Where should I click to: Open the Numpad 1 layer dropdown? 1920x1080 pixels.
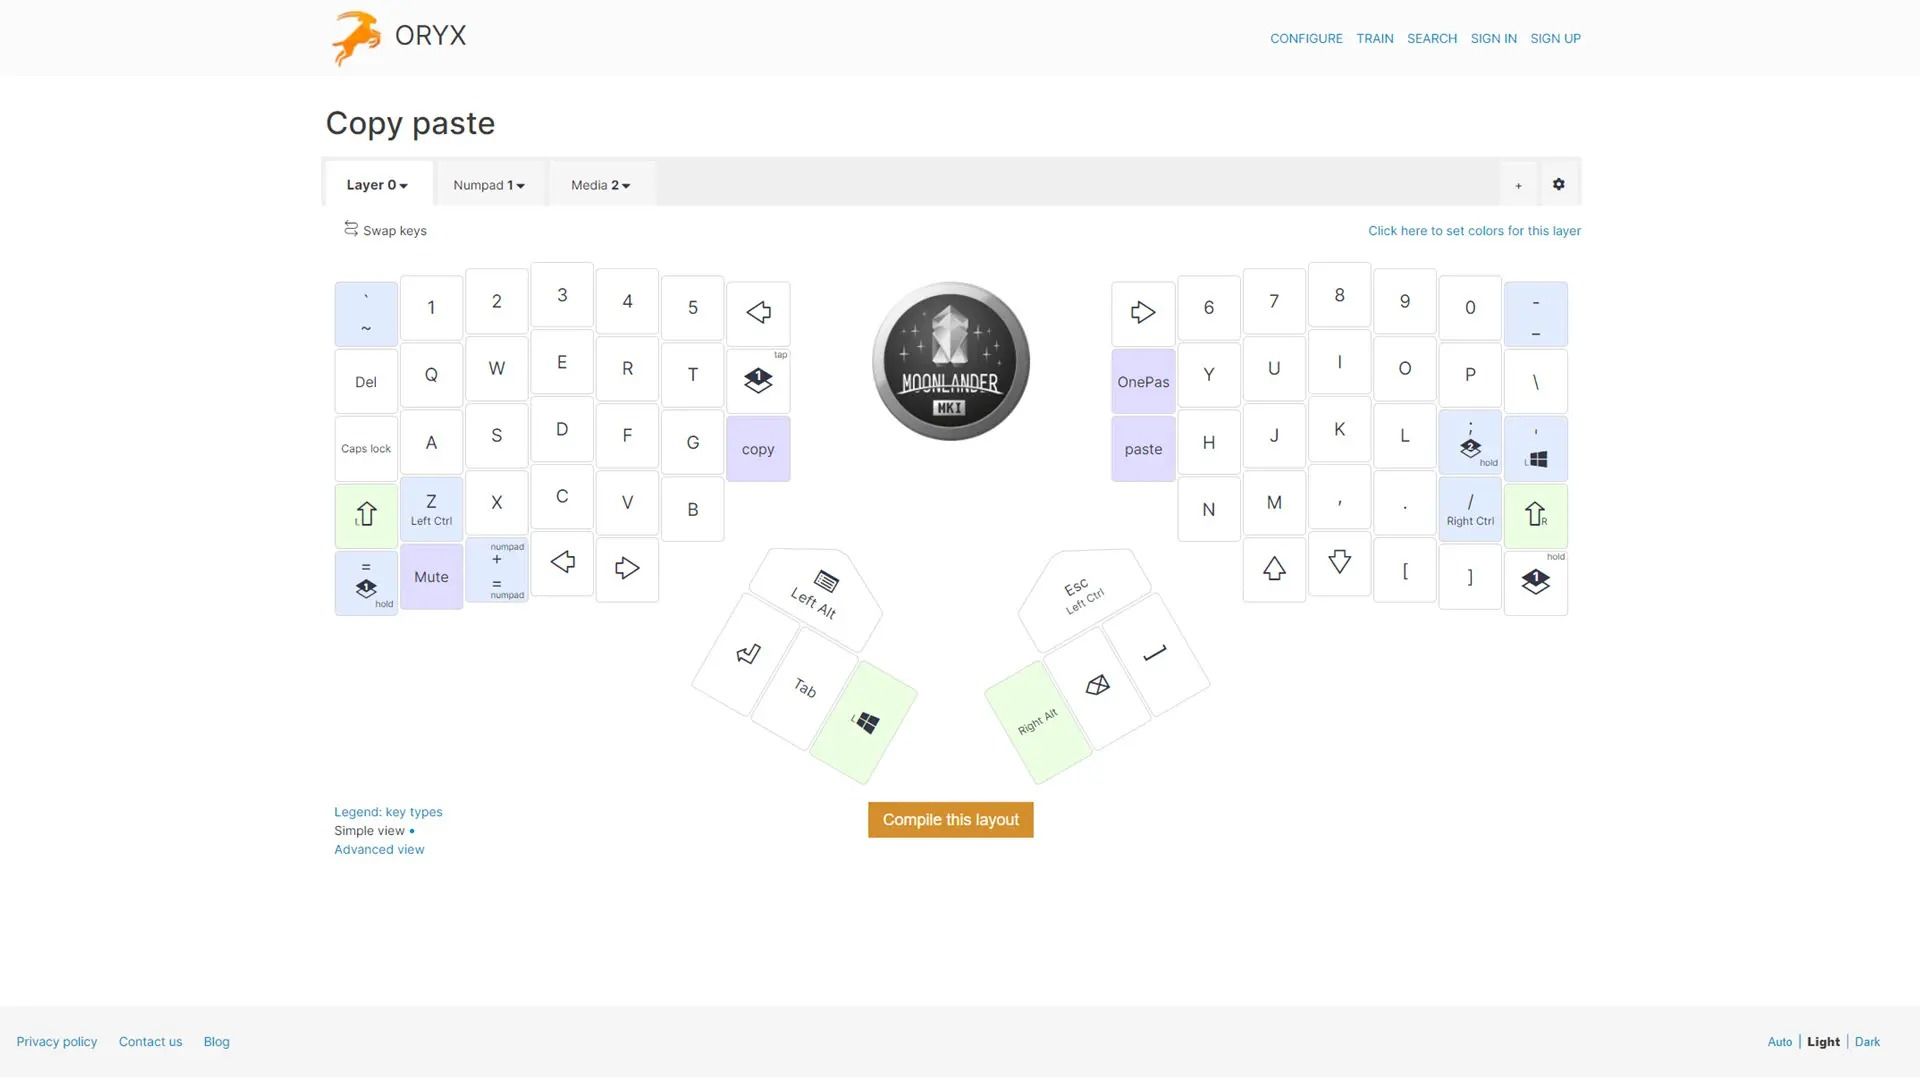click(x=489, y=185)
